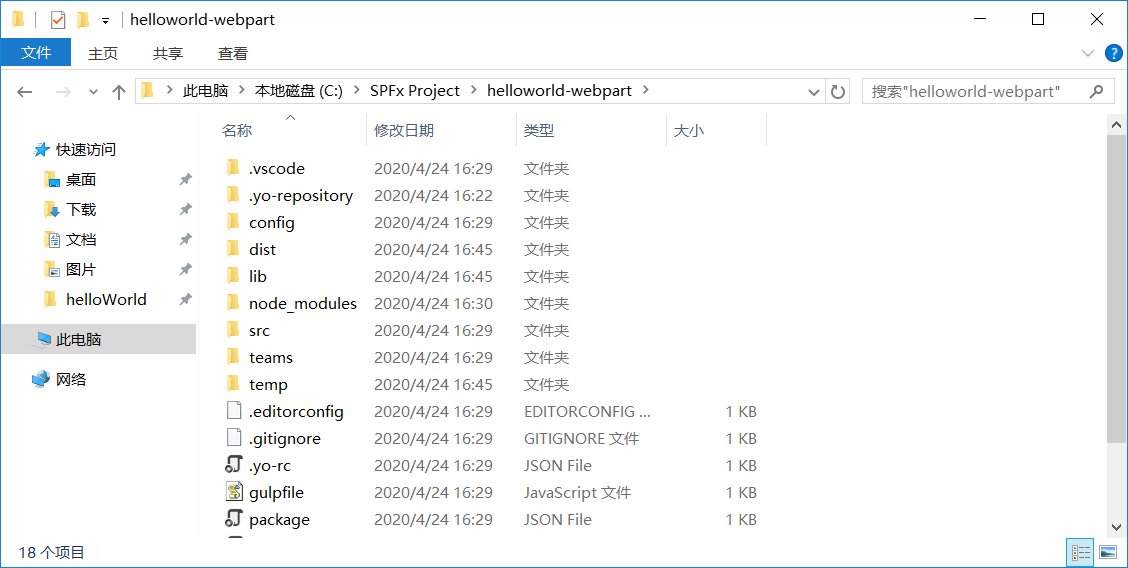Expand the ribbon with the chevron
Screen dimensions: 1128x568
click(1088, 53)
